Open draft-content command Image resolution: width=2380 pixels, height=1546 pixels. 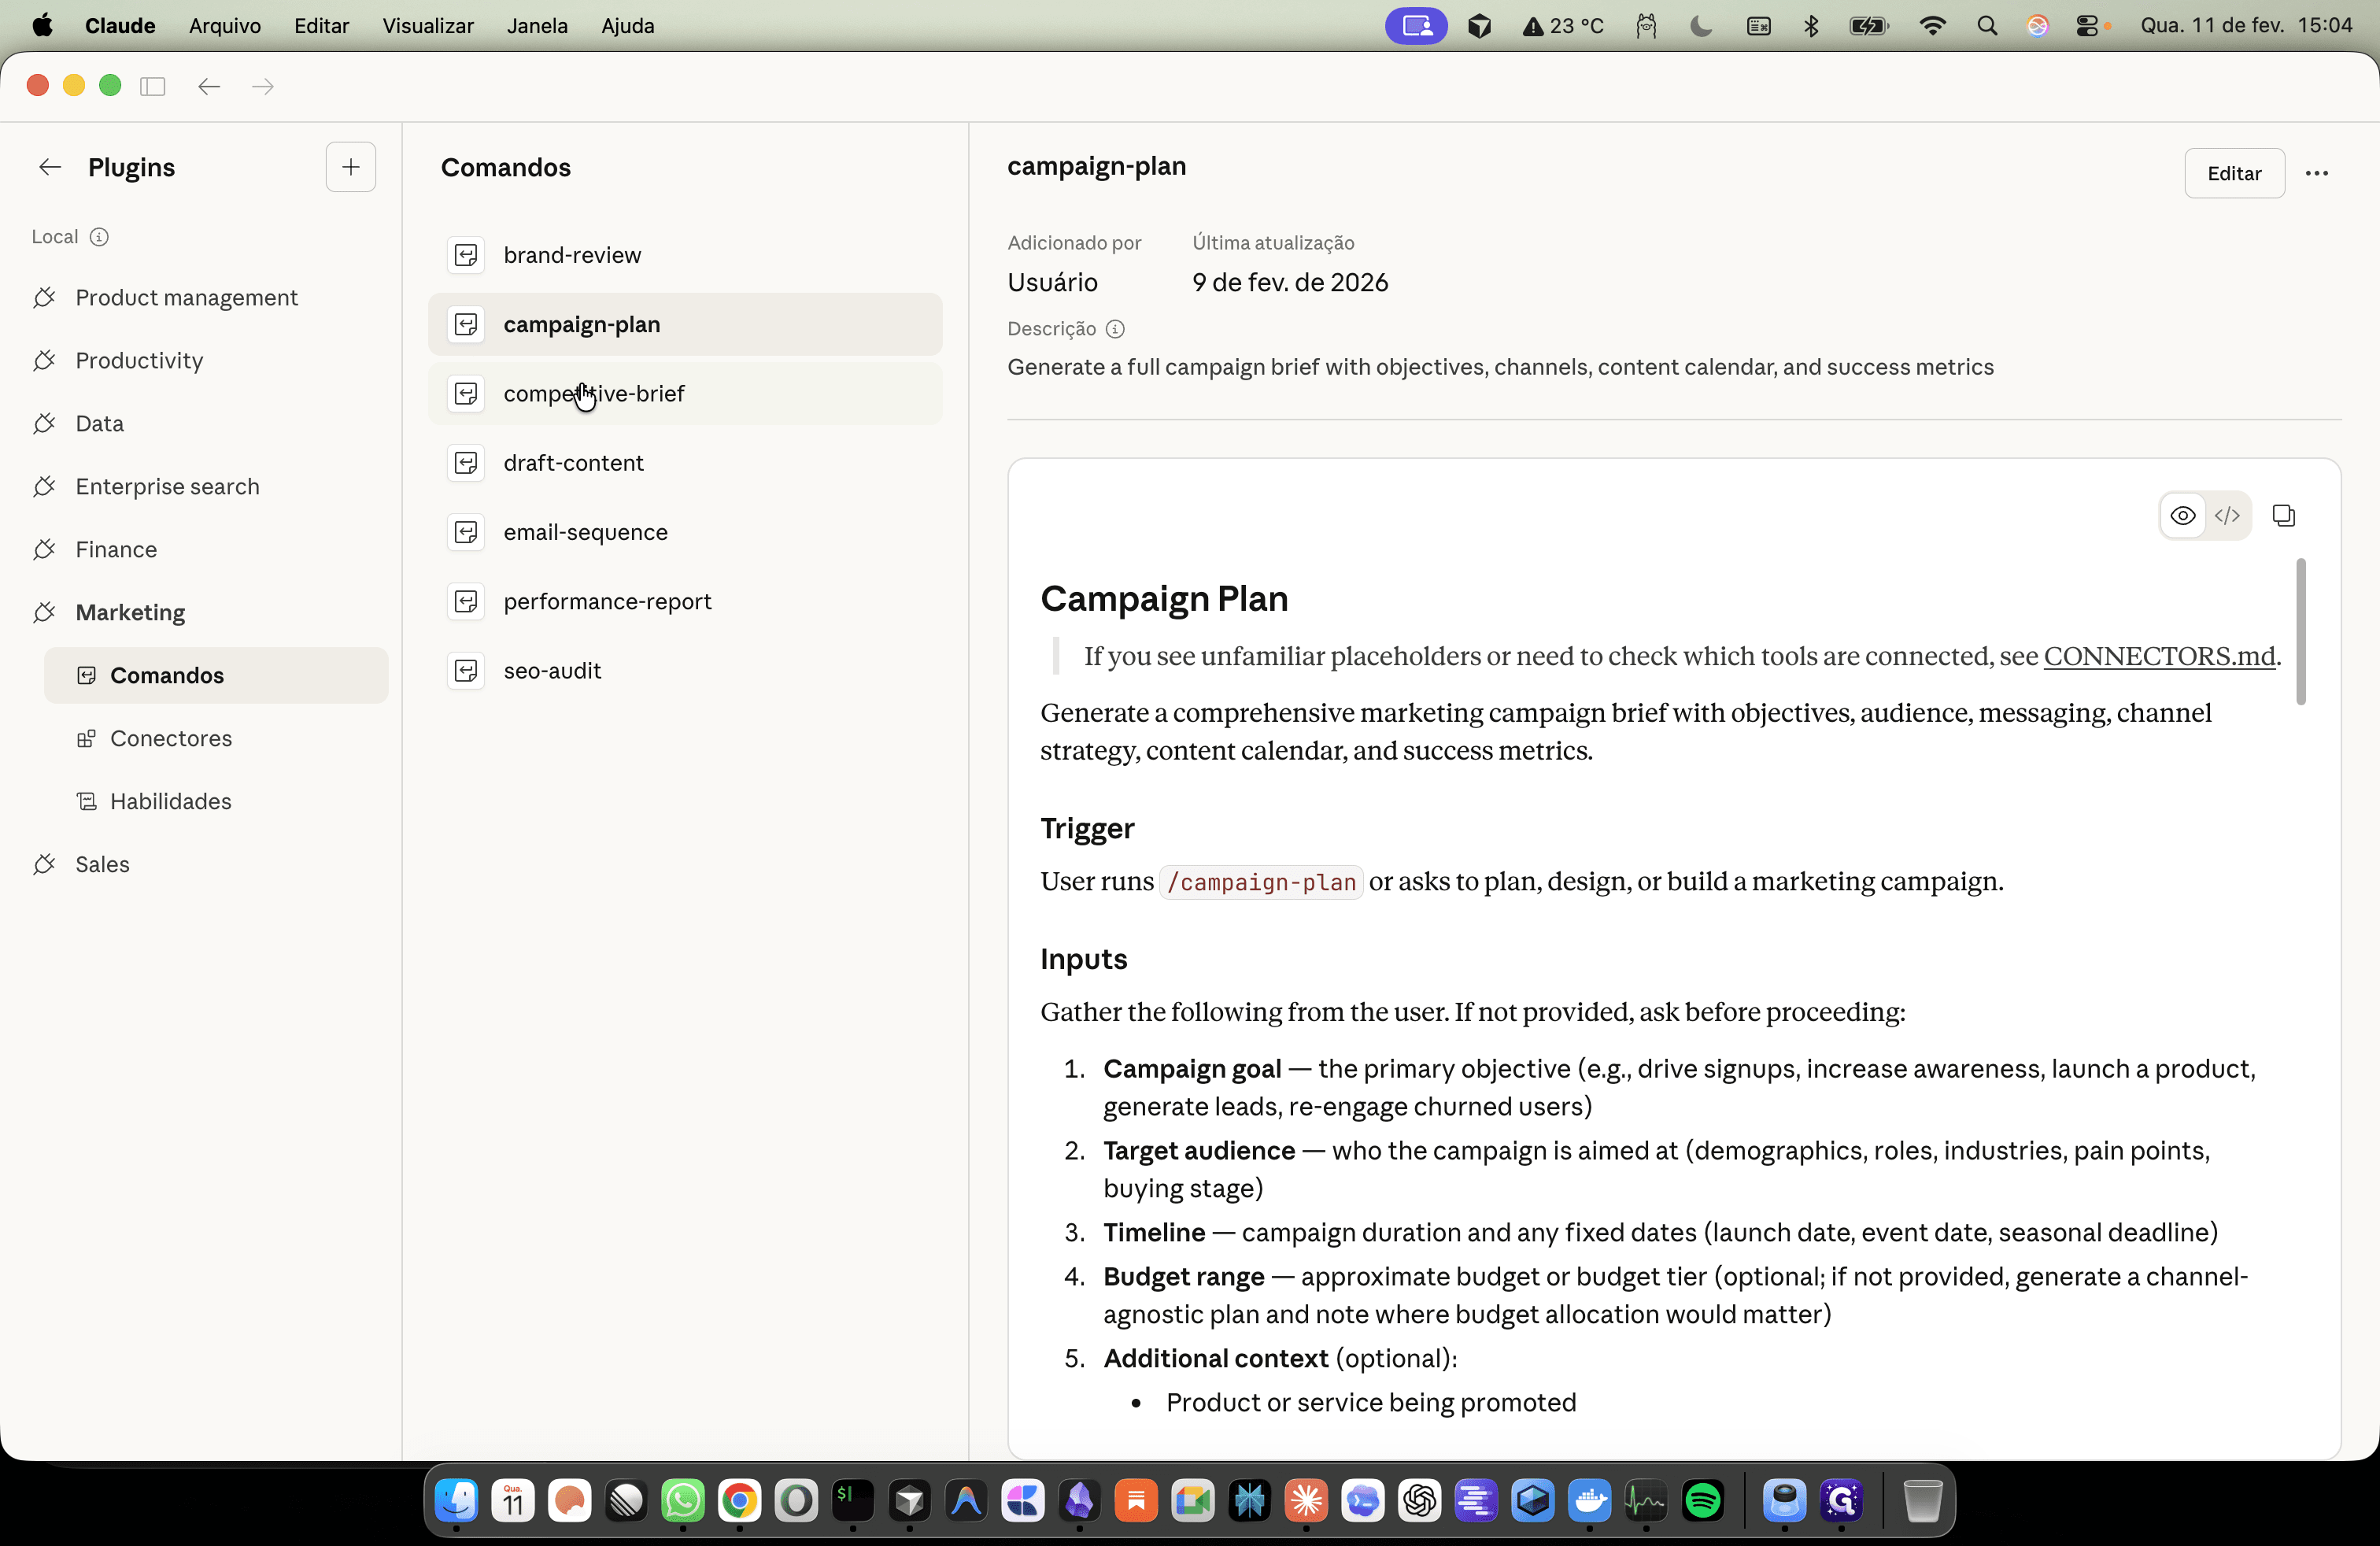tap(685, 463)
